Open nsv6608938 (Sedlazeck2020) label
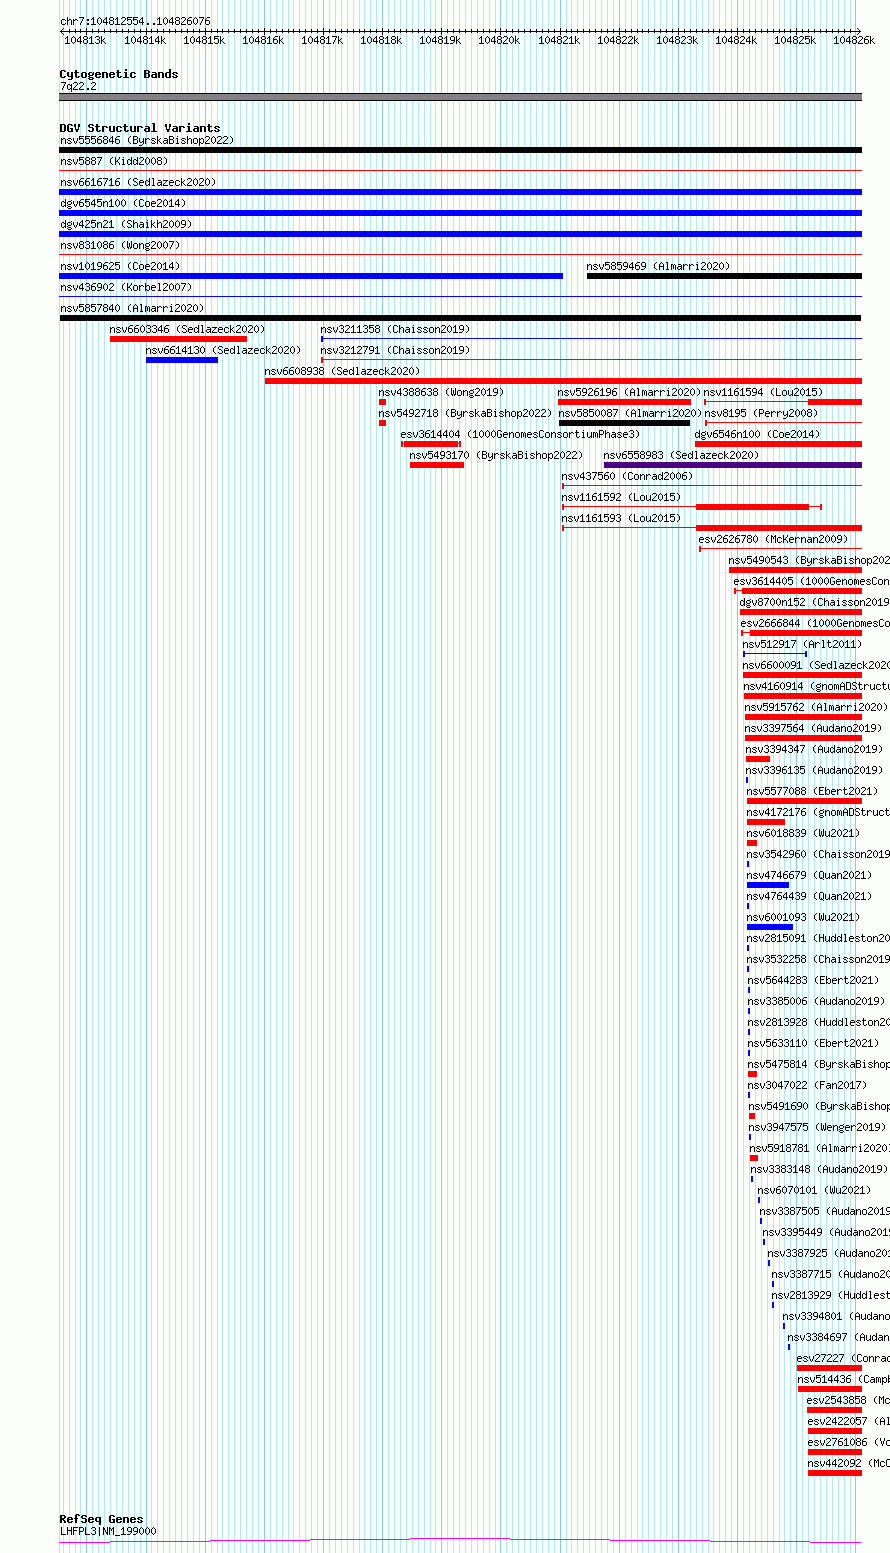 click(x=342, y=371)
